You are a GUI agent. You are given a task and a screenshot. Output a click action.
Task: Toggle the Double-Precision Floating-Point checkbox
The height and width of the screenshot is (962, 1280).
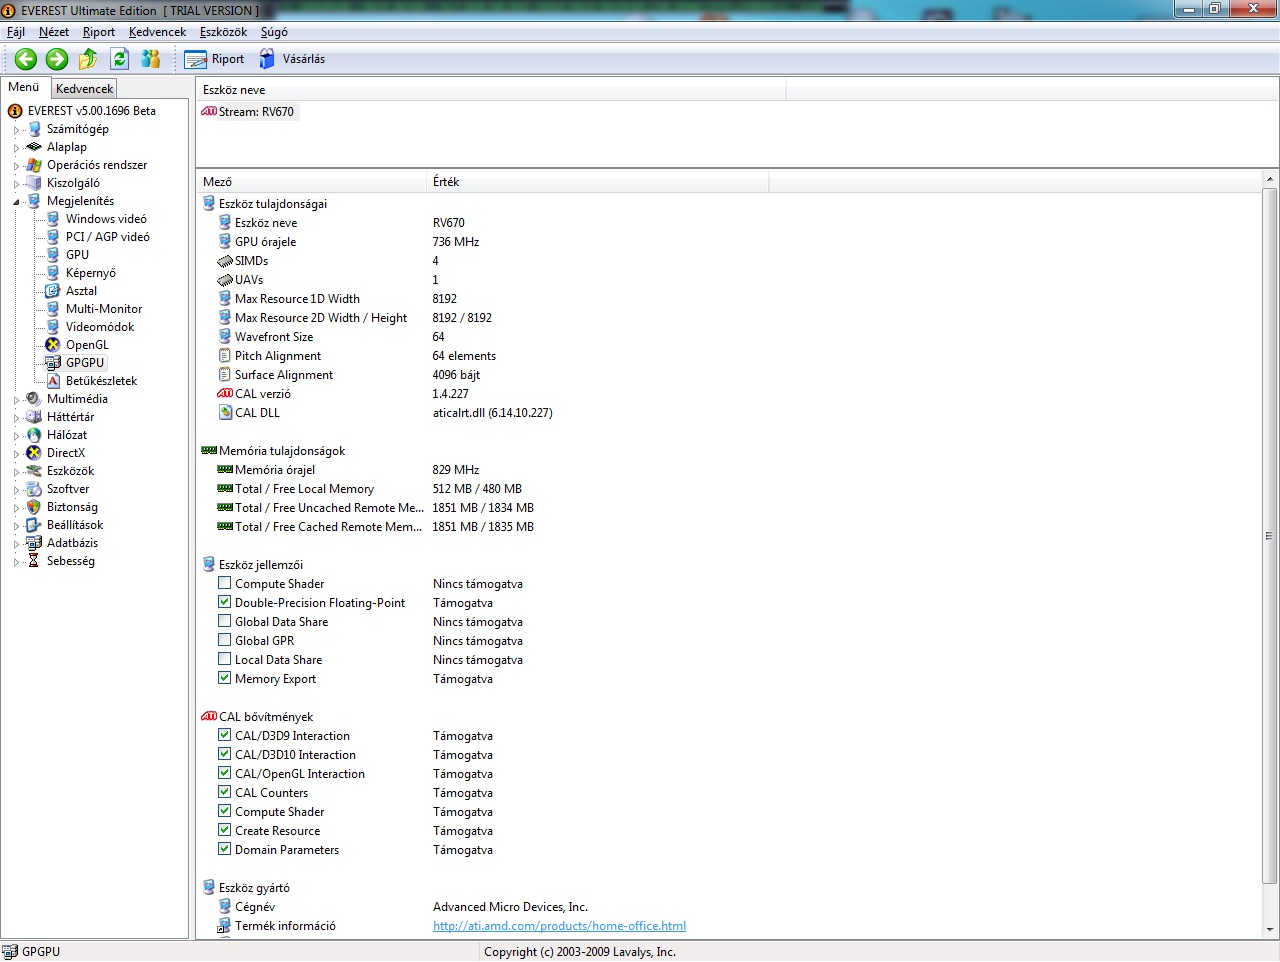[x=225, y=602]
